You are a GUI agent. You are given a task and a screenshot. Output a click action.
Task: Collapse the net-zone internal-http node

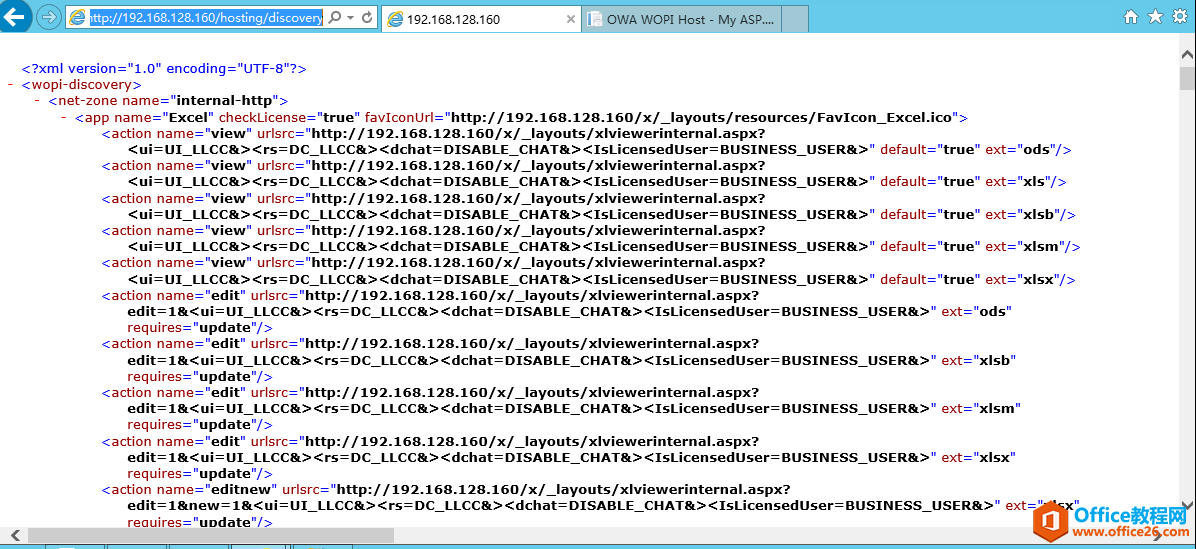pos(37,101)
